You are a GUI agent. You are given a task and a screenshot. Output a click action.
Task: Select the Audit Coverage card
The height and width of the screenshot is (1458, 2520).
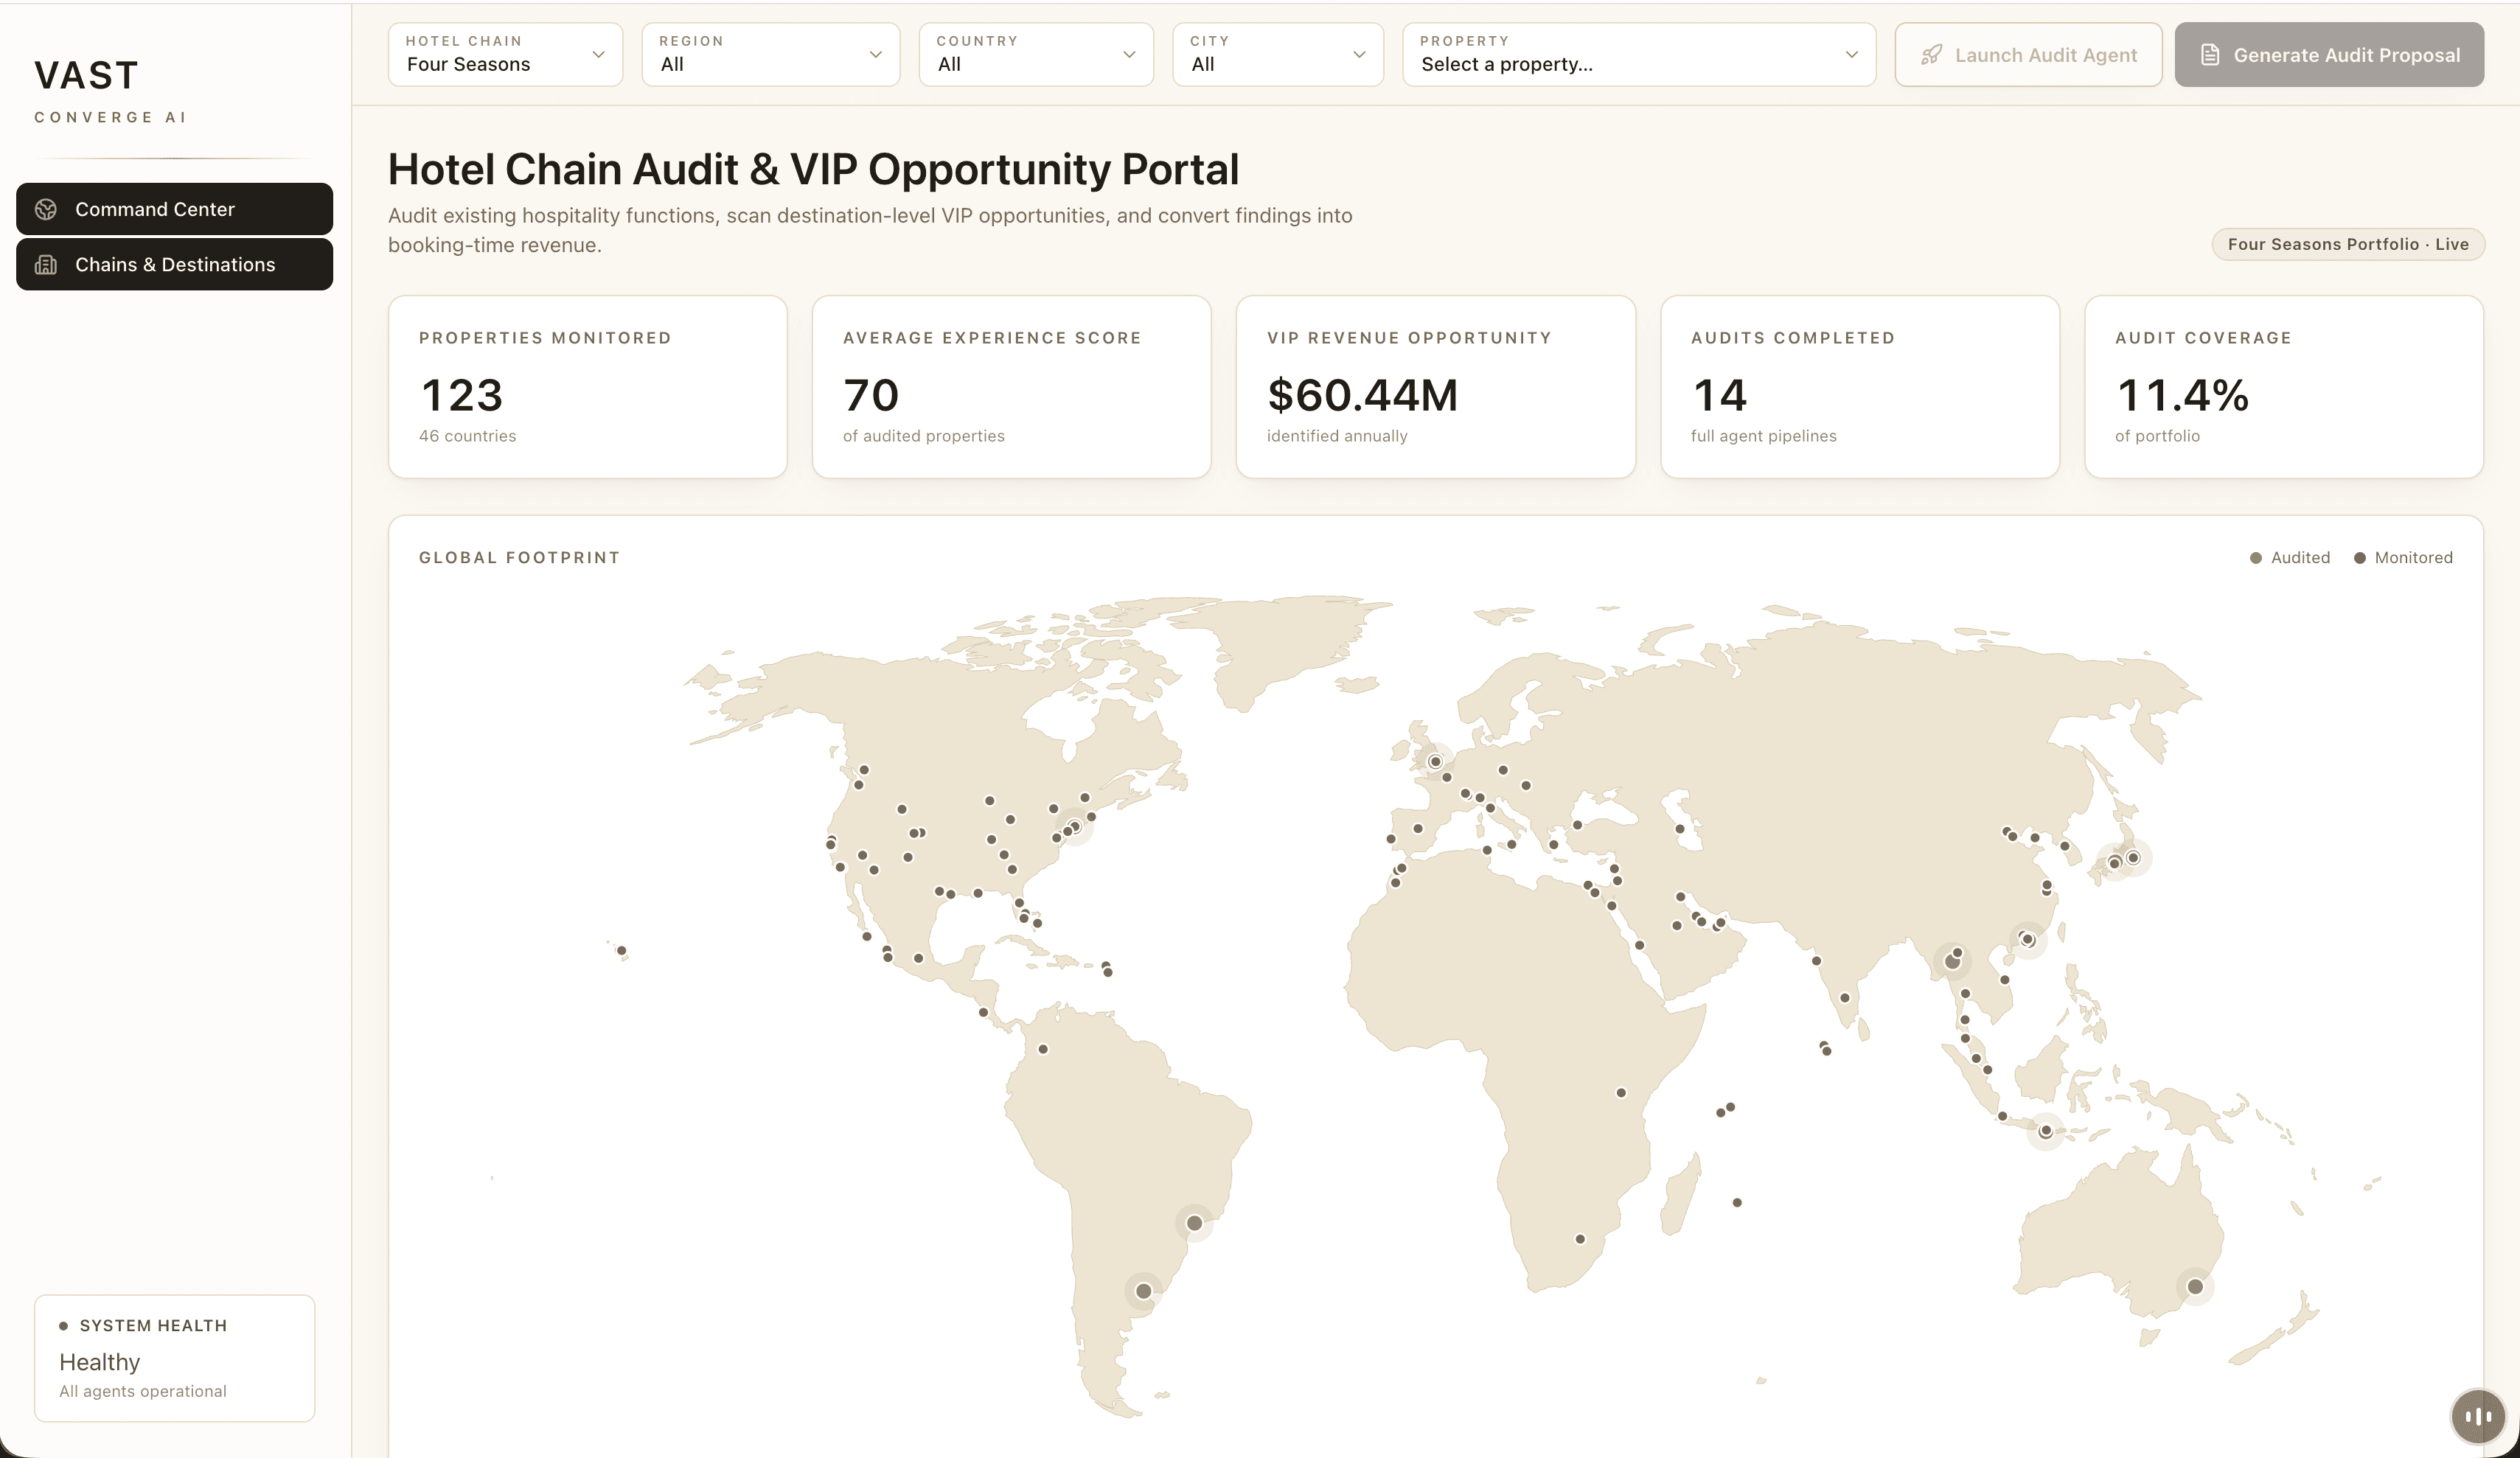click(2283, 387)
